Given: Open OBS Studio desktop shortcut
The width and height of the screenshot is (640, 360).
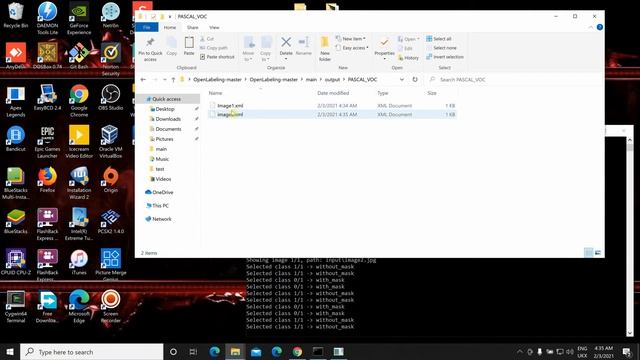Looking at the screenshot, I should pos(111,98).
